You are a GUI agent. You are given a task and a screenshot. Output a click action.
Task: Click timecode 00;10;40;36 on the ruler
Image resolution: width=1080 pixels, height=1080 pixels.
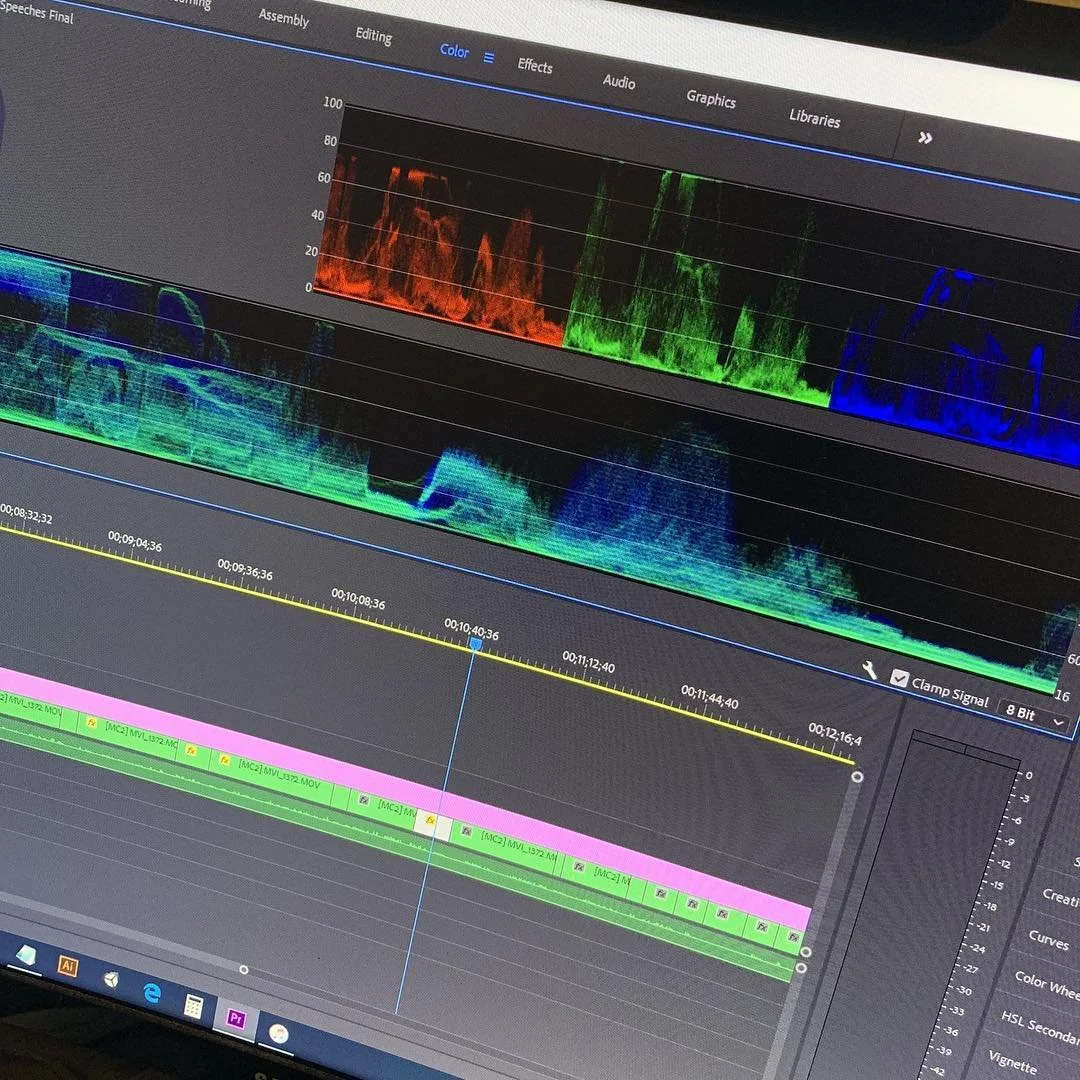[471, 628]
